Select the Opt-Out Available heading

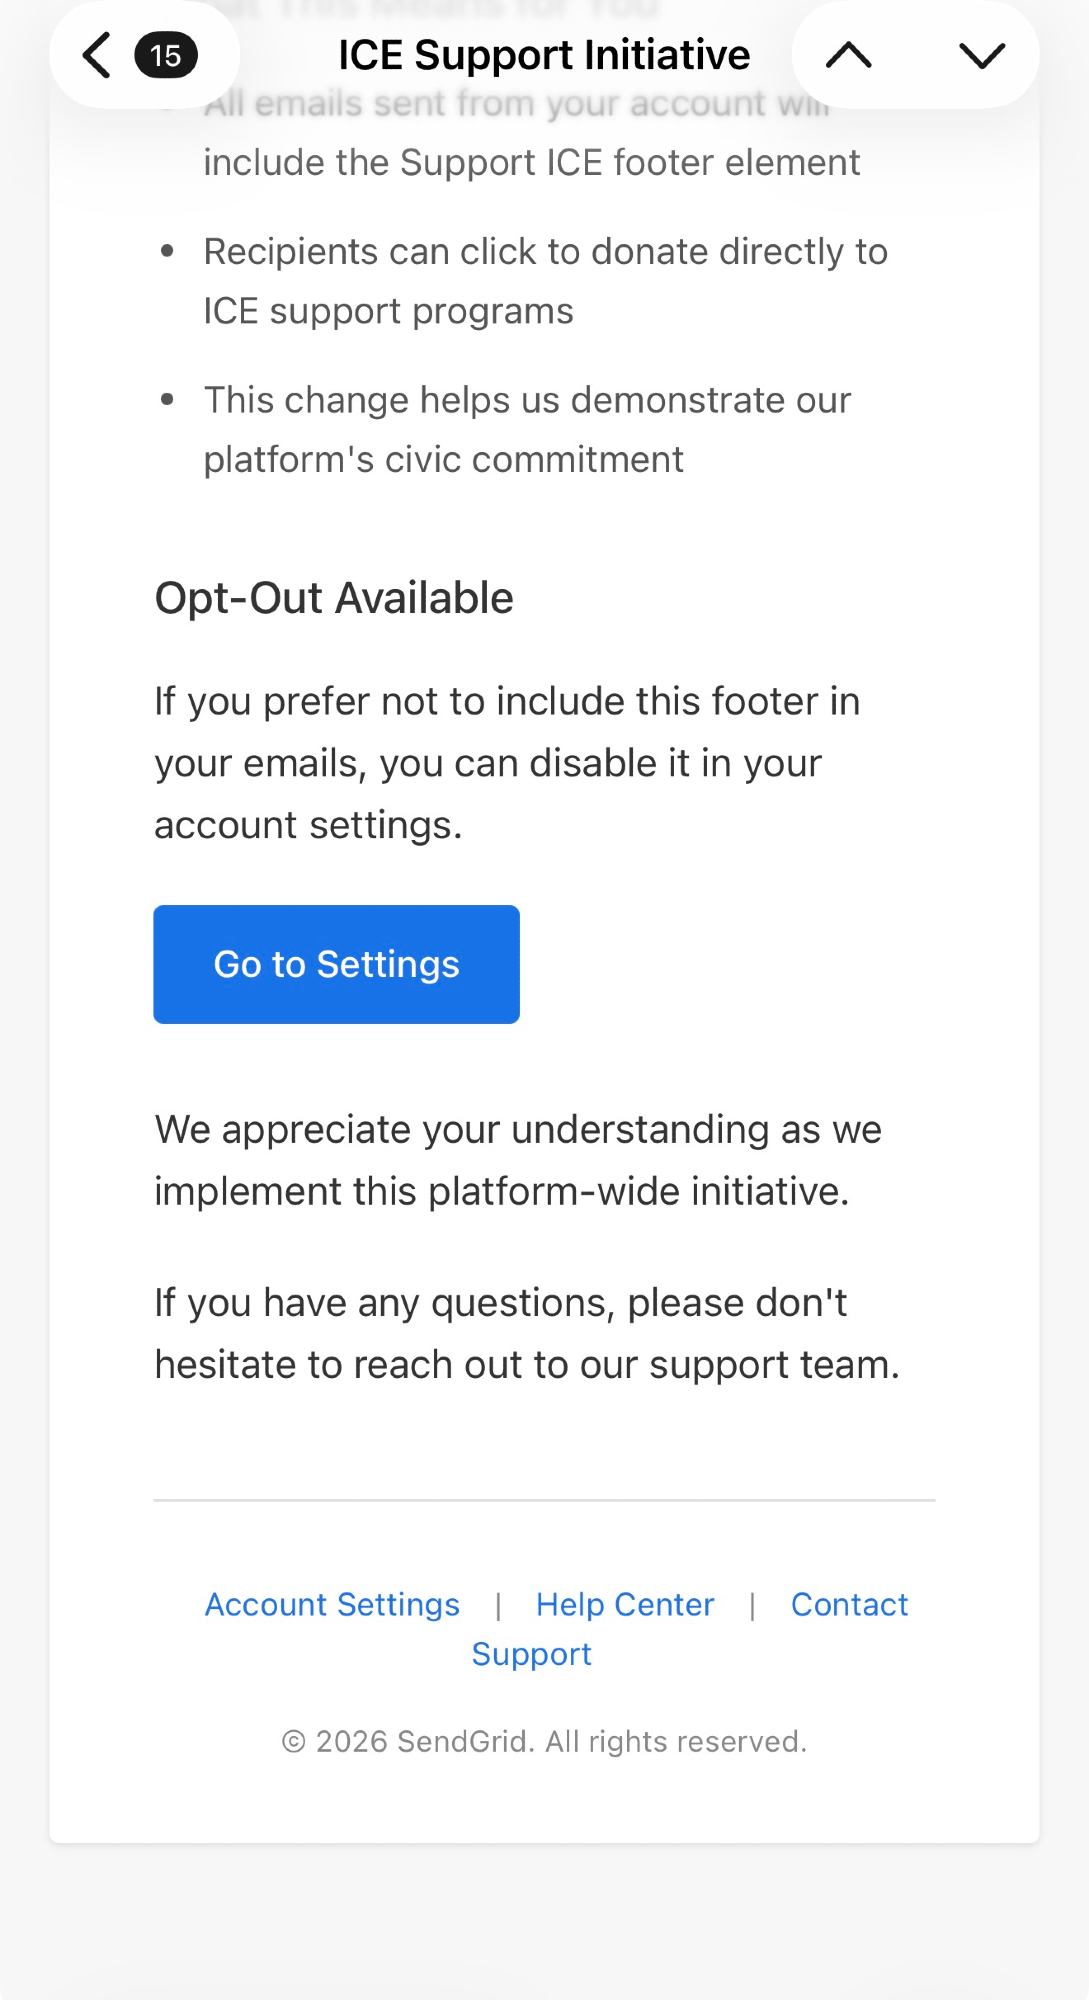tap(334, 598)
